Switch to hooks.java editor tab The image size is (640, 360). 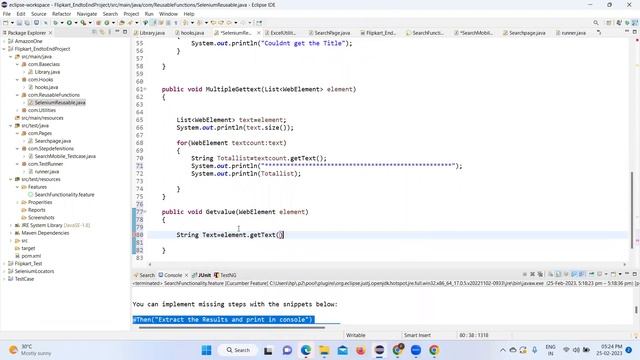click(x=189, y=33)
